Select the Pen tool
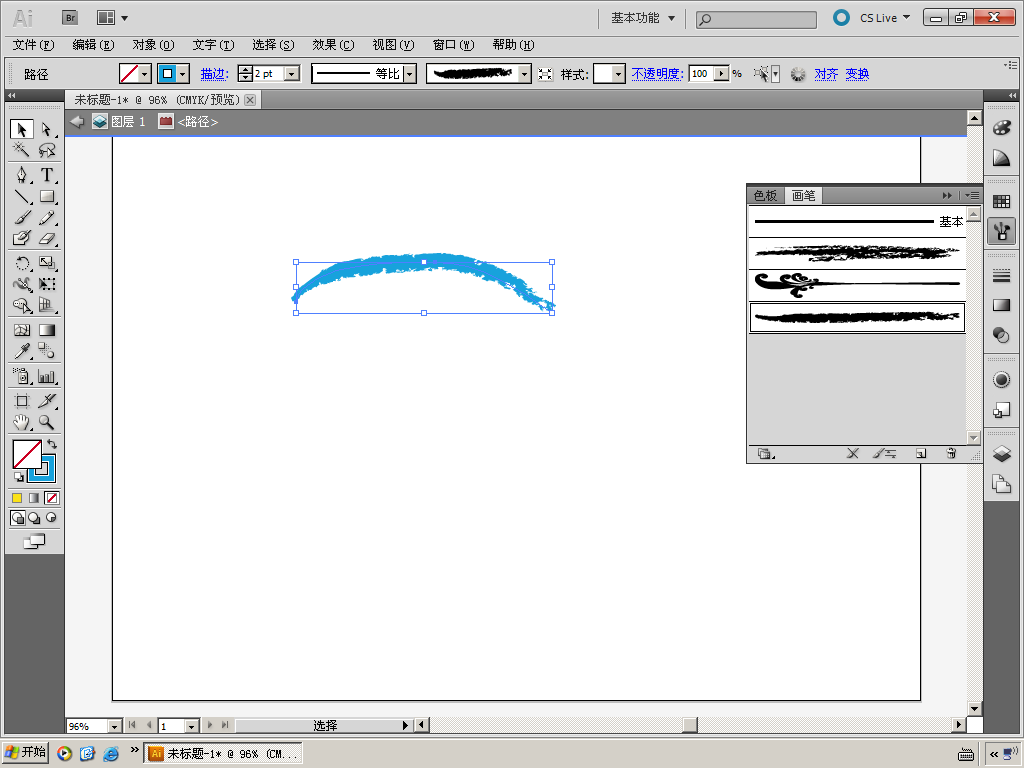Viewport: 1024px width, 768px height. pyautogui.click(x=22, y=174)
